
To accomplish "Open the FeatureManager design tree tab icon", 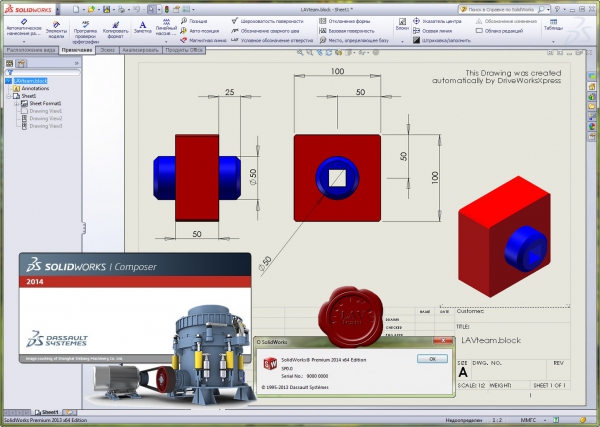I will coord(10,63).
